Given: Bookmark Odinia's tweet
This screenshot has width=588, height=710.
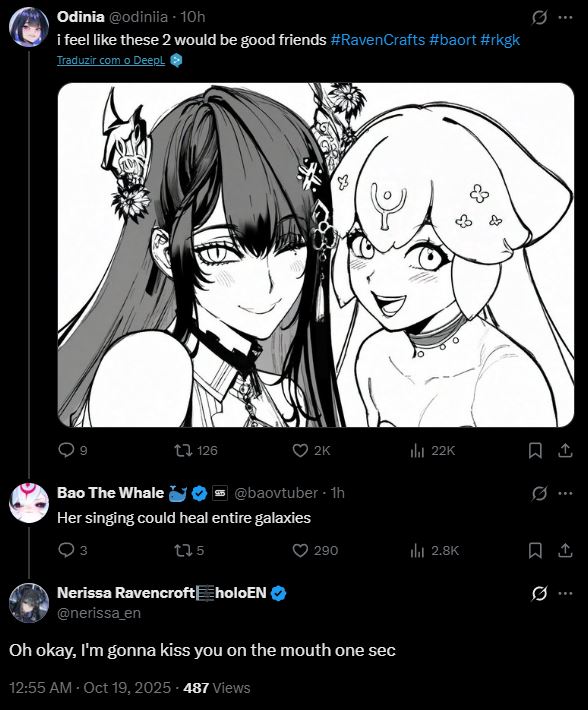Looking at the screenshot, I should 535,451.
